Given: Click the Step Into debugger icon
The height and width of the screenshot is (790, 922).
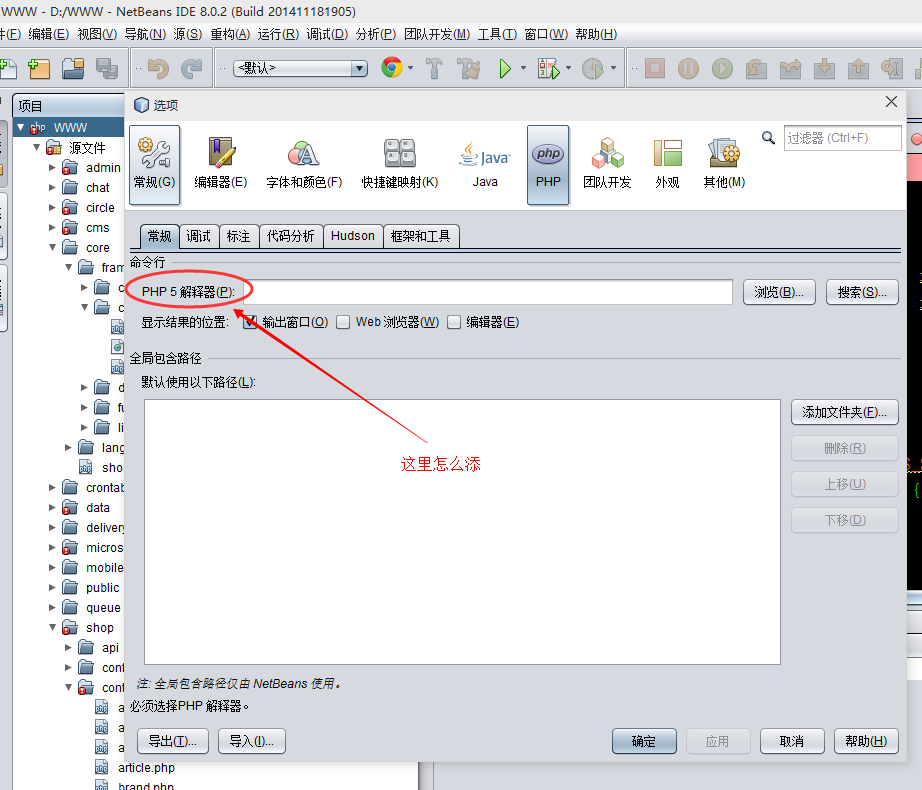Looking at the screenshot, I should tap(790, 69).
